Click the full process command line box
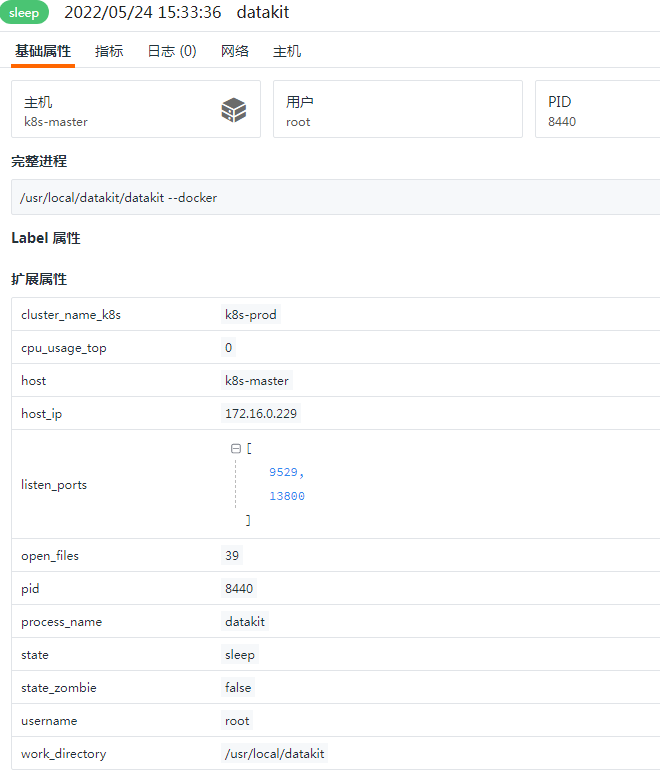The width and height of the screenshot is (660, 773). tap(336, 197)
